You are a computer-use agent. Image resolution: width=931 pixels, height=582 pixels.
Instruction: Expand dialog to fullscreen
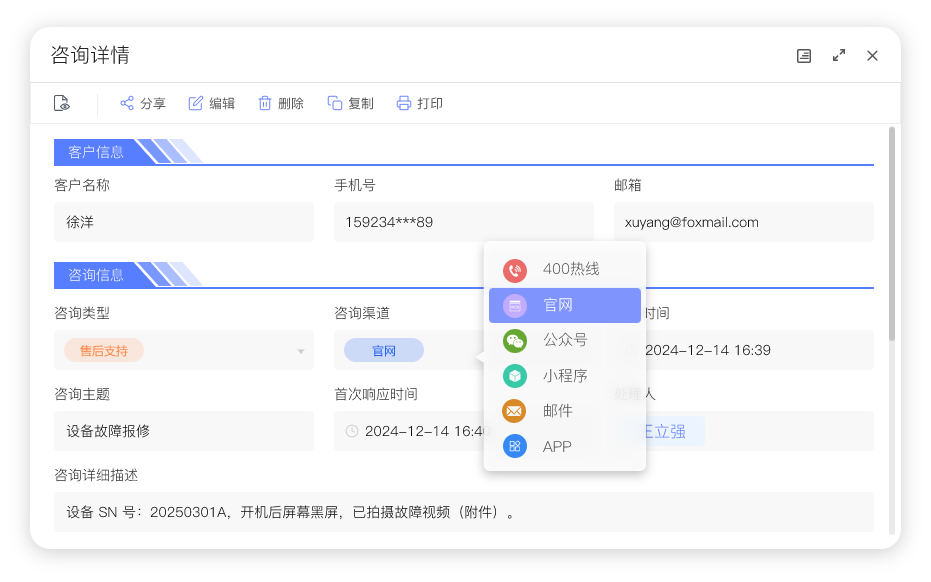[839, 55]
